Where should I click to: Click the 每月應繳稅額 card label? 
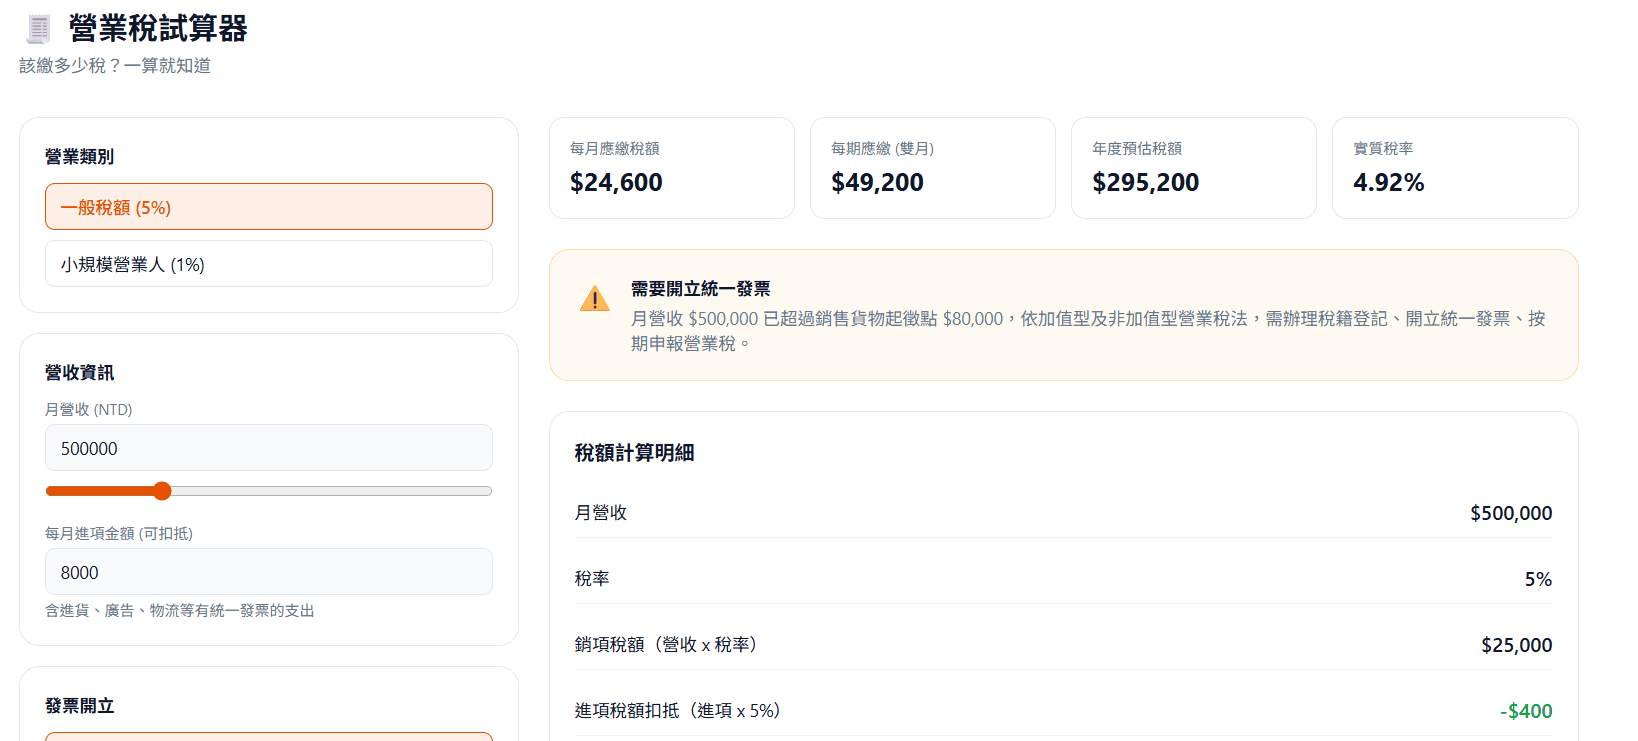[614, 149]
